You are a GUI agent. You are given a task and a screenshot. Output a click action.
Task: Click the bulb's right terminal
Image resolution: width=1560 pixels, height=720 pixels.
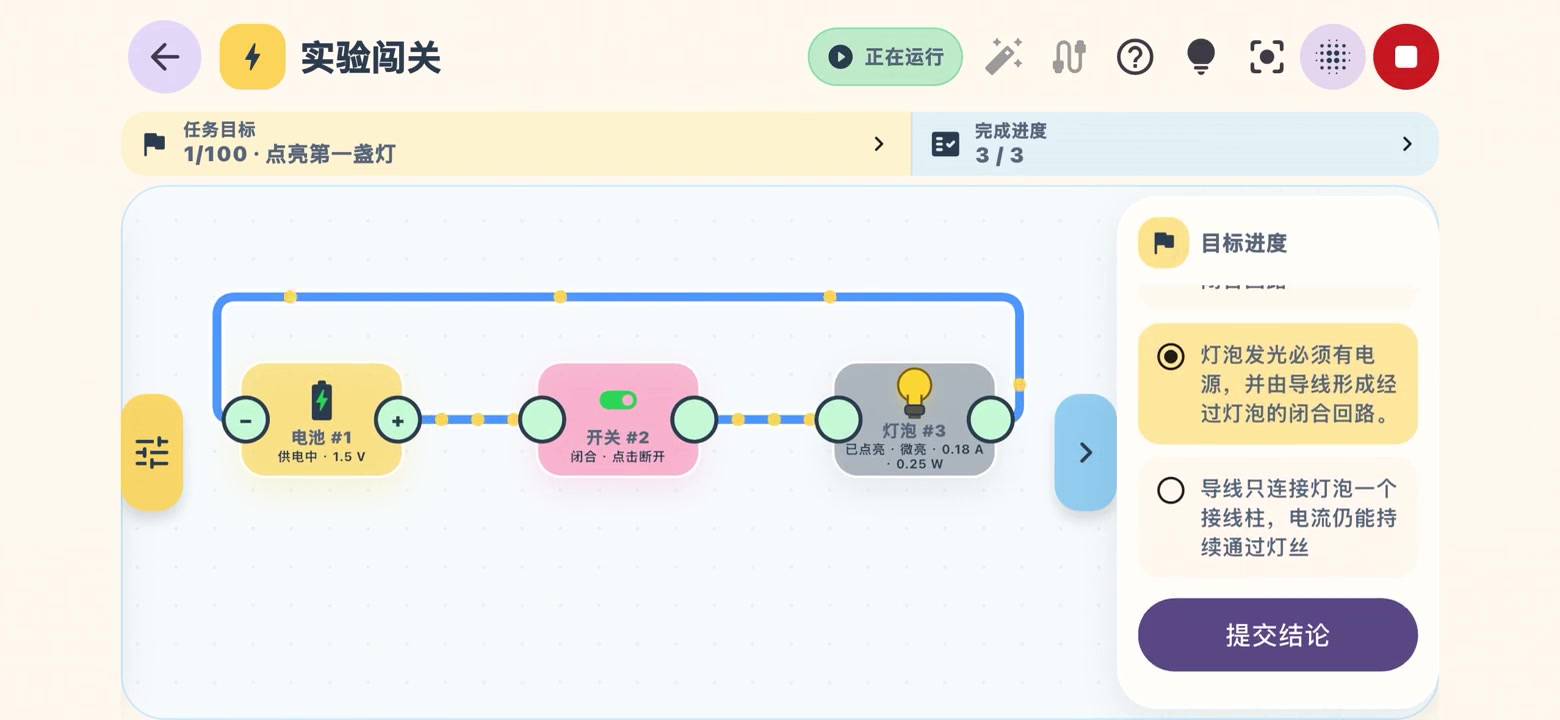coord(991,420)
